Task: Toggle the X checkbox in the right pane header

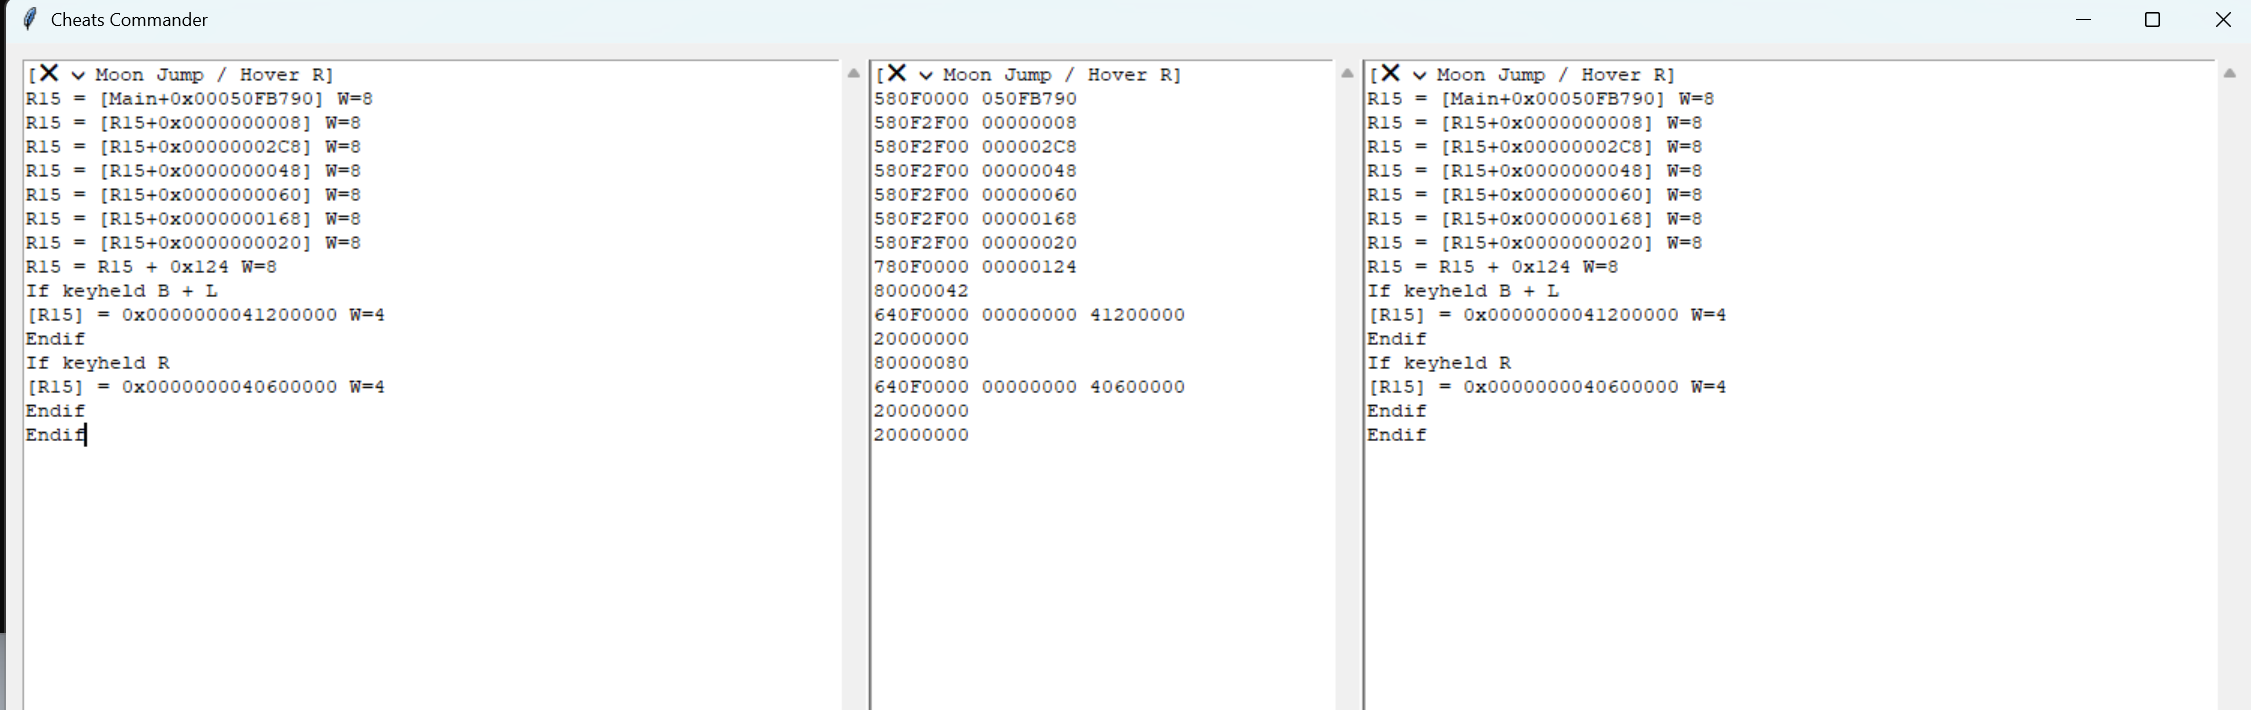Action: [x=1390, y=73]
